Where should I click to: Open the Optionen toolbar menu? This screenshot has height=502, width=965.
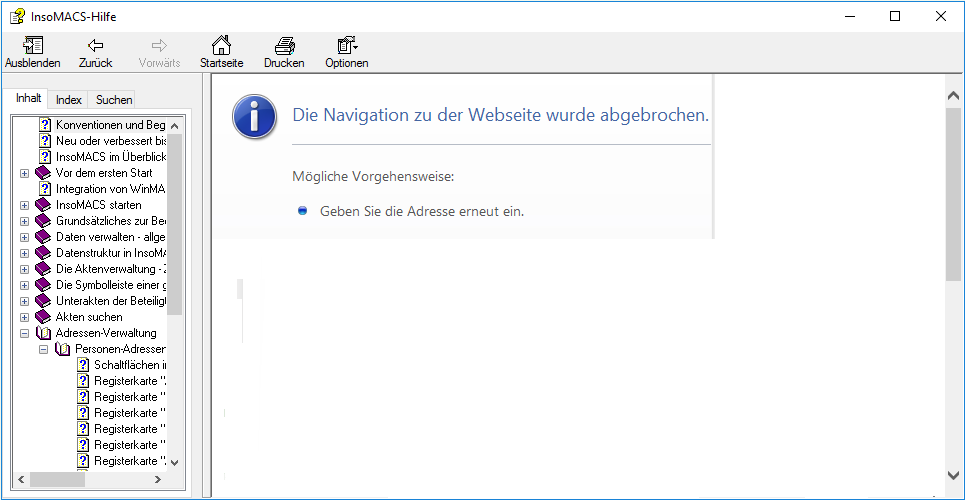[x=347, y=45]
